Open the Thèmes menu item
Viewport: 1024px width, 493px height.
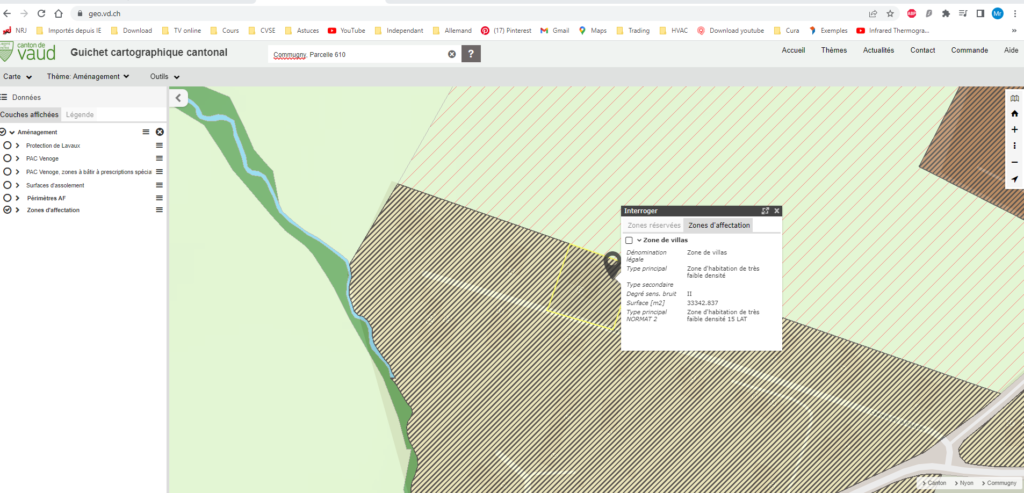tap(834, 50)
